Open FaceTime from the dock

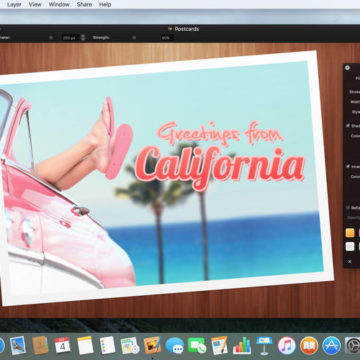pyautogui.click(x=197, y=345)
